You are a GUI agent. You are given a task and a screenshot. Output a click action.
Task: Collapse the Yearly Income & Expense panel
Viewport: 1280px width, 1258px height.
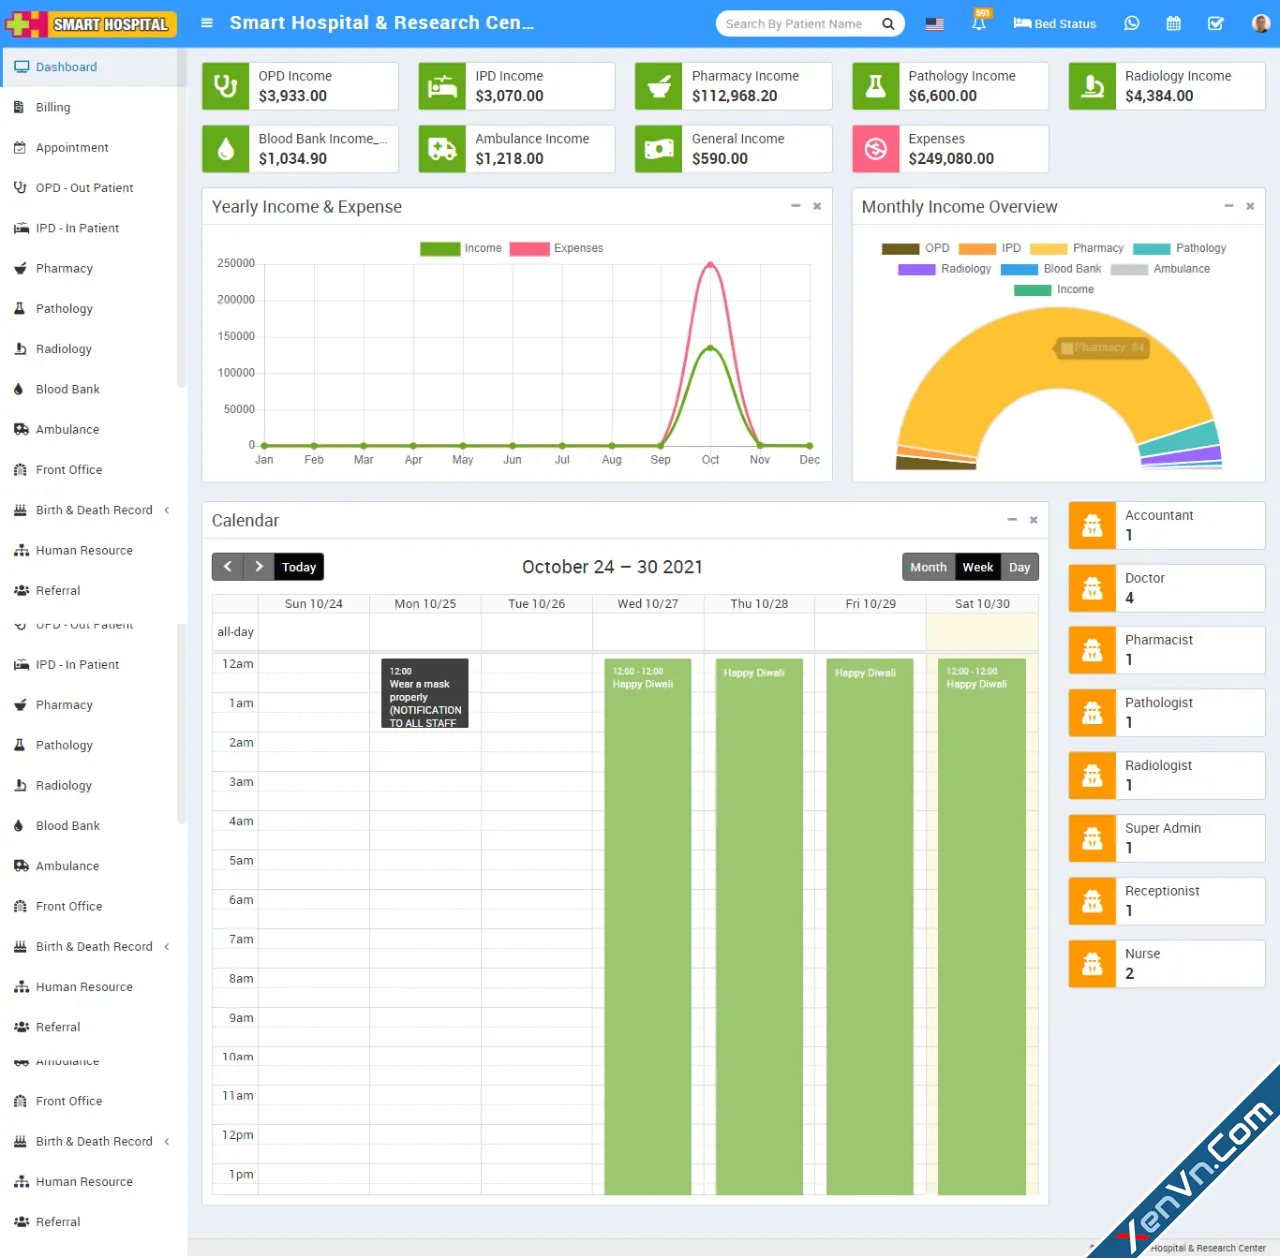coord(795,206)
